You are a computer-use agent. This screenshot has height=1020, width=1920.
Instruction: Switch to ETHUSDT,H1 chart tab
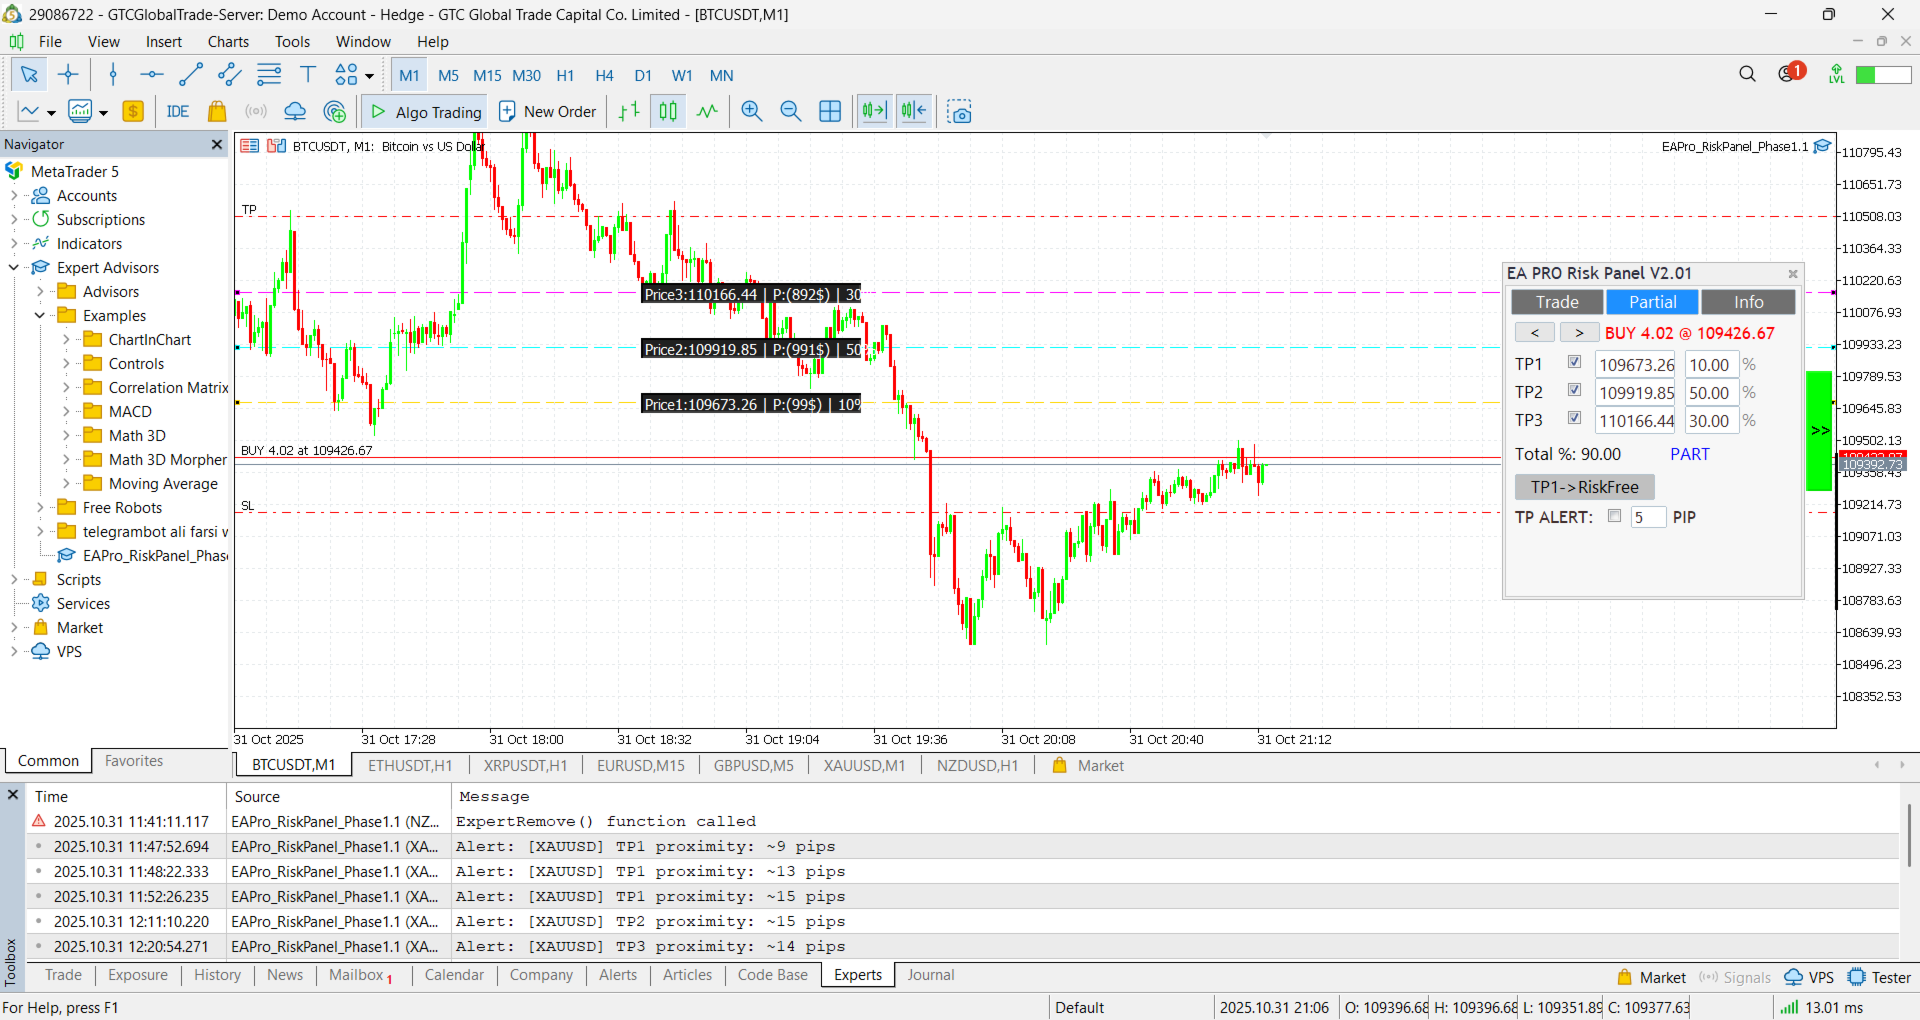click(x=410, y=766)
